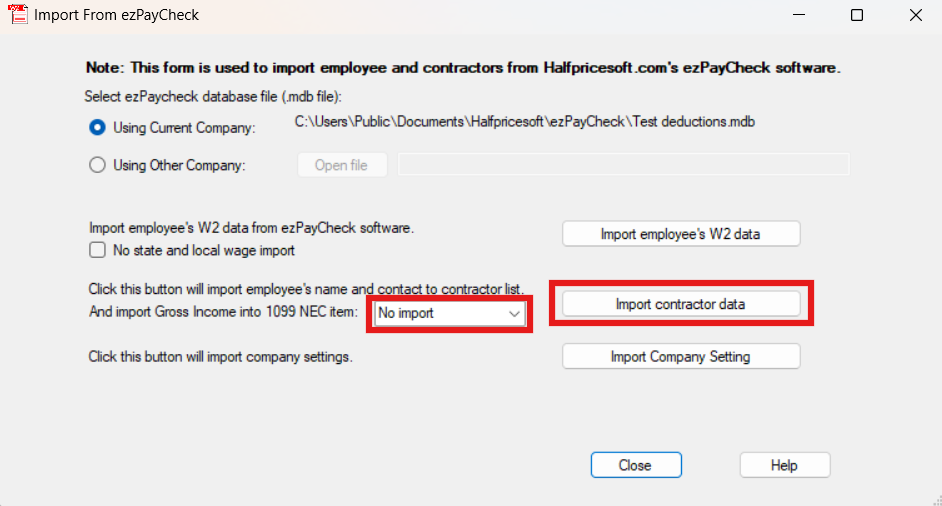
Task: Open Help for the import form
Action: [785, 465]
